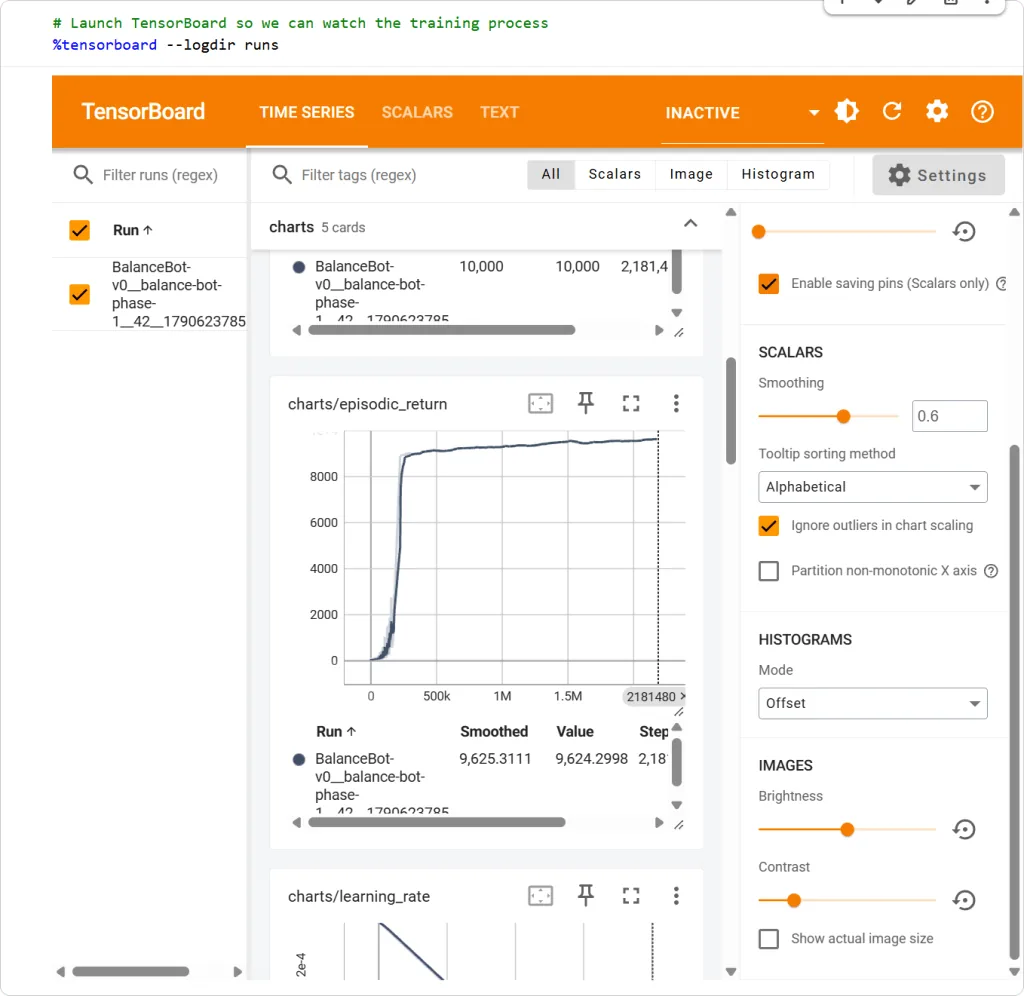Screen dimensions: 1024x996
Task: Uncheck the select-all runs checkbox
Action: coord(80,230)
